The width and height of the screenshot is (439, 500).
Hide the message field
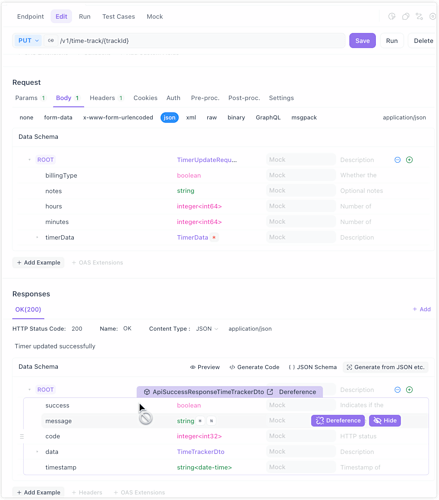click(x=385, y=421)
